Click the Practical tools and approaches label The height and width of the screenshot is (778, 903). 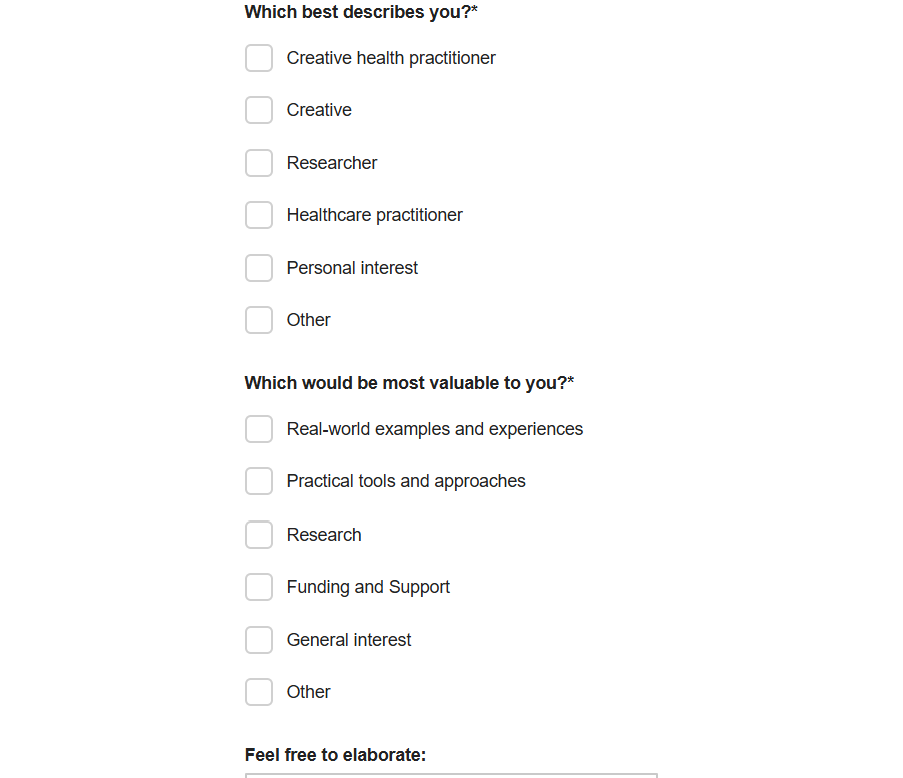pos(406,481)
